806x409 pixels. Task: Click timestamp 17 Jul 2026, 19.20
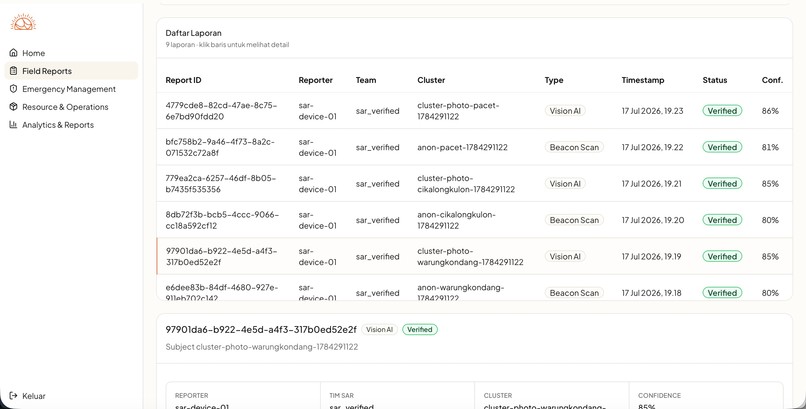pyautogui.click(x=653, y=220)
